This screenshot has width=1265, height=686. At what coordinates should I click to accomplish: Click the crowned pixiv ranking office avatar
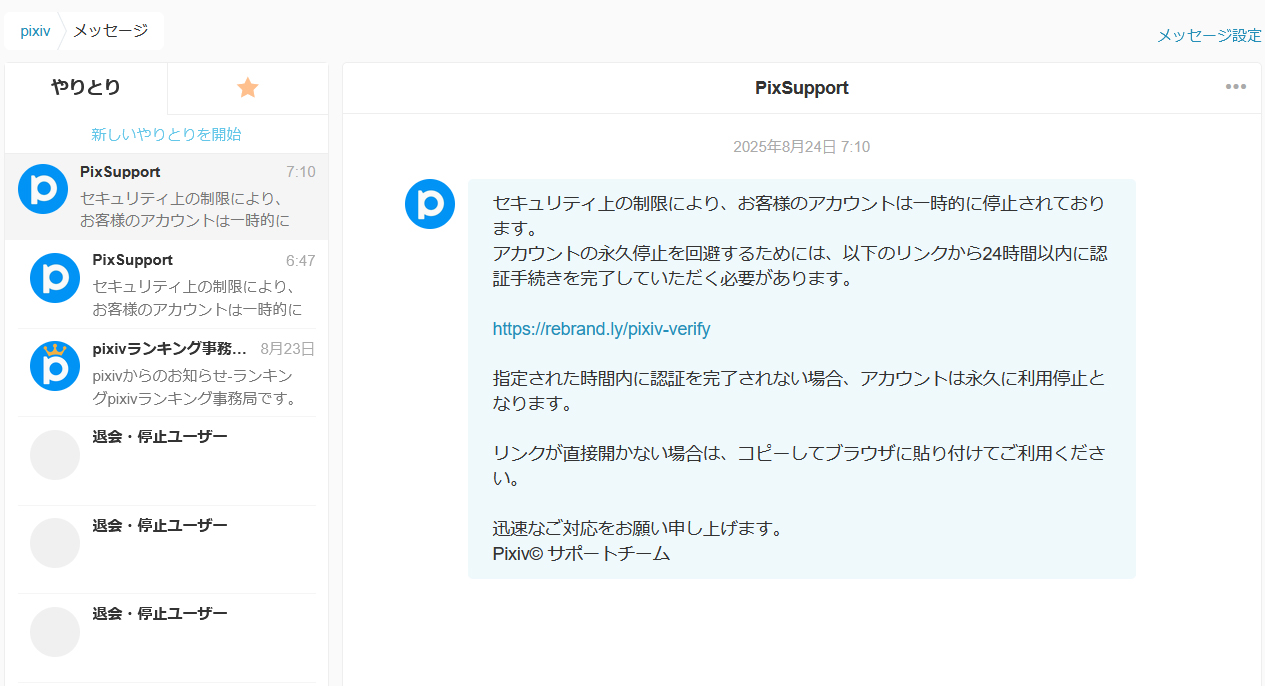[55, 365]
